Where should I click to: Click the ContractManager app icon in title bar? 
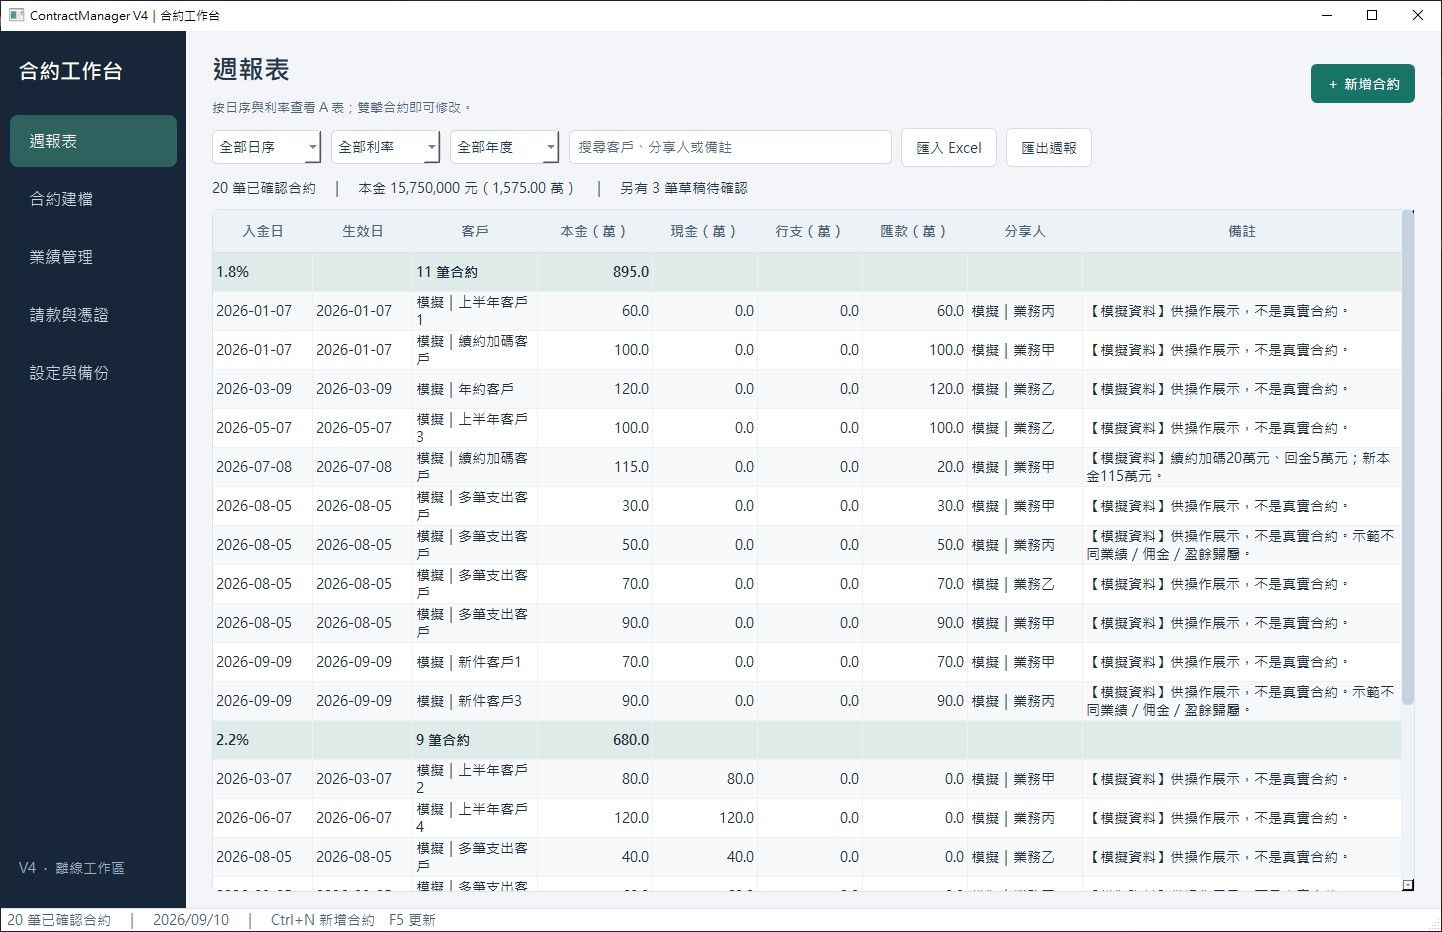click(x=16, y=15)
